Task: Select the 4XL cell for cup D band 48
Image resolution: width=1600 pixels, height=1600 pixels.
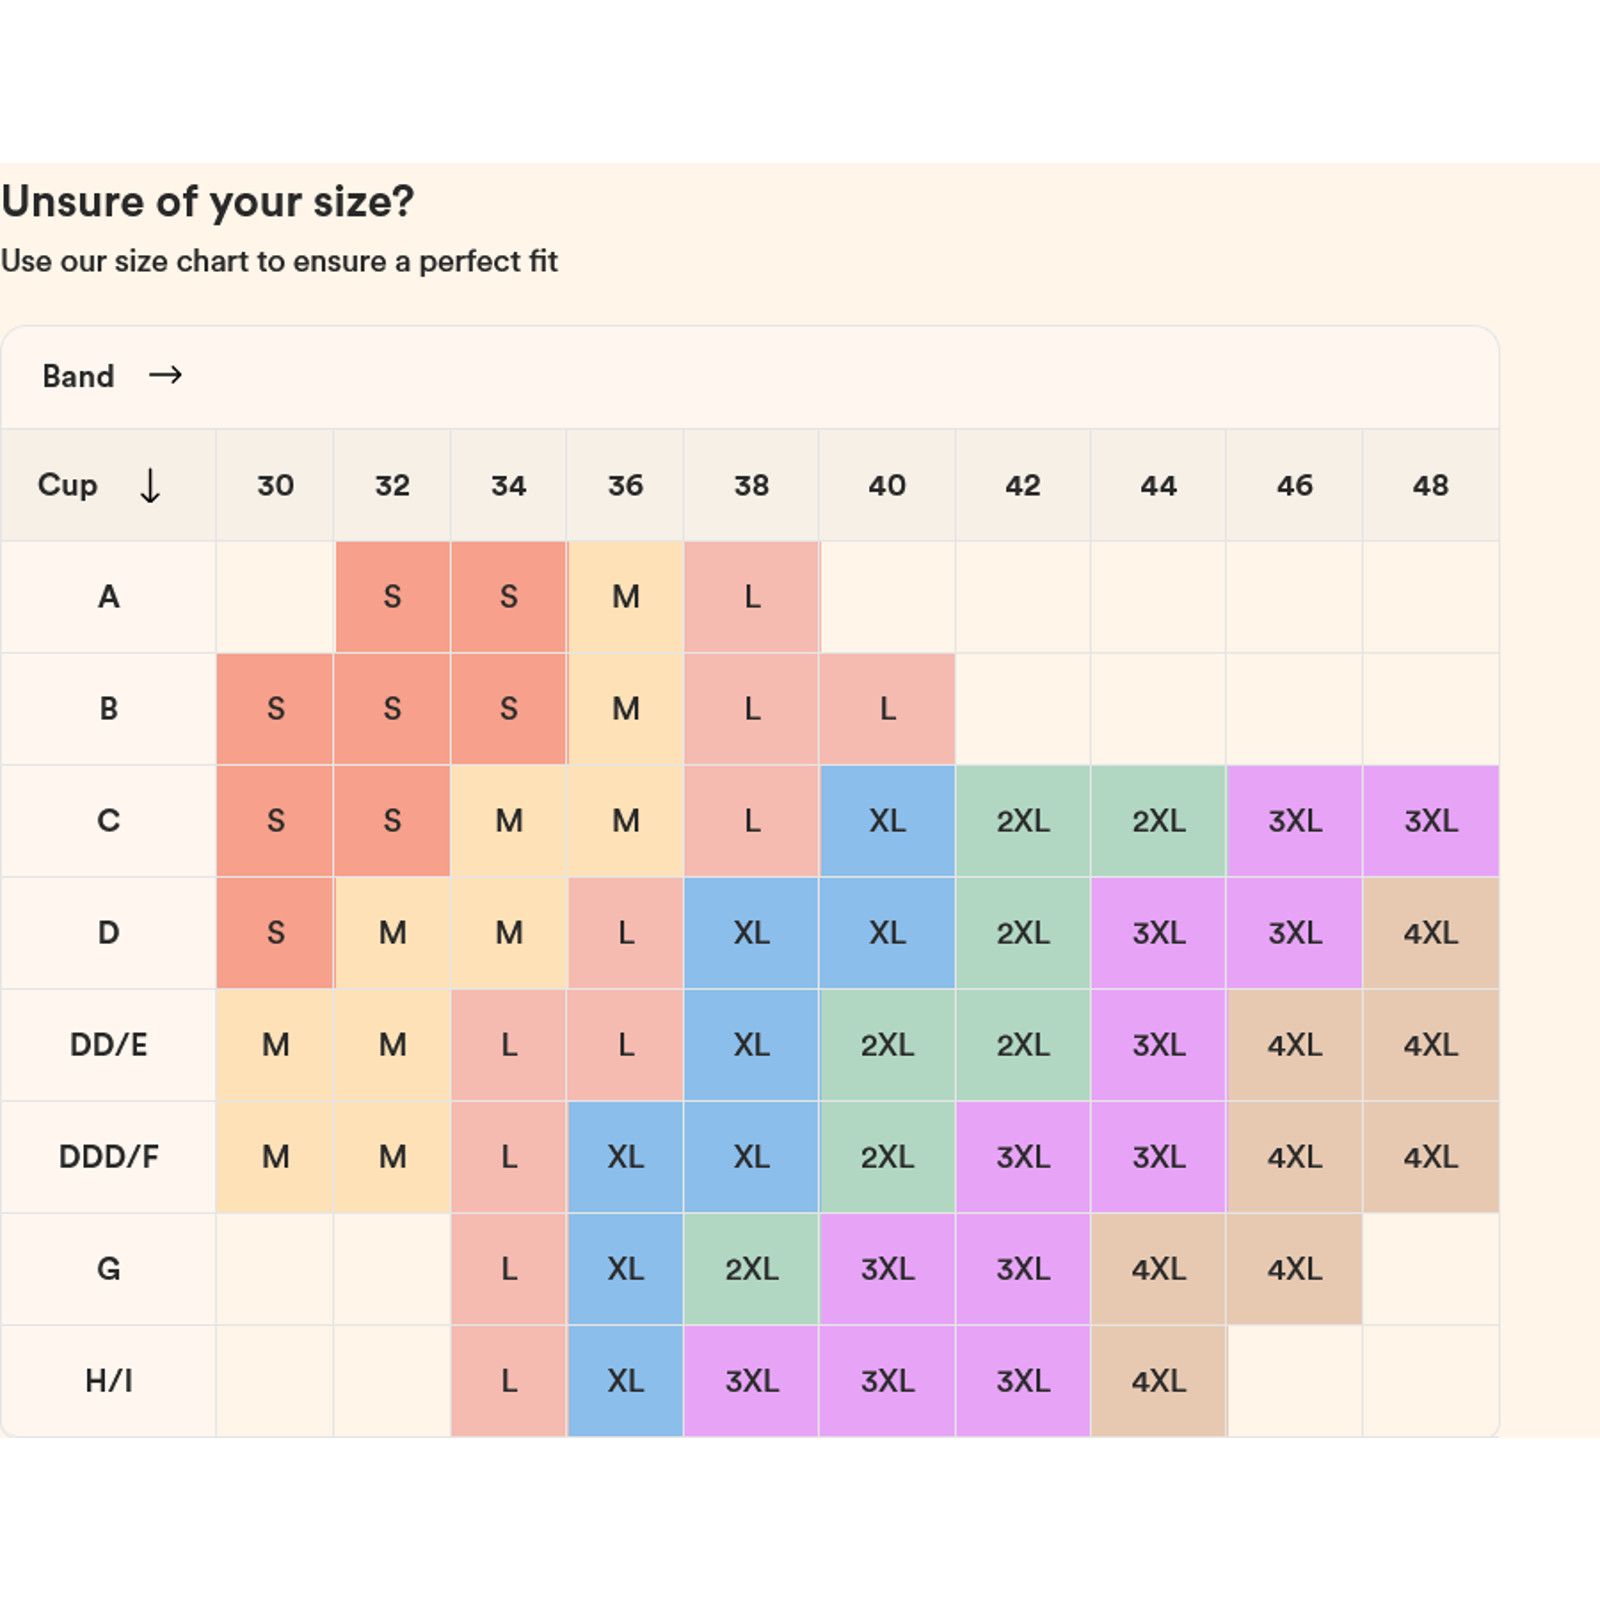Action: (x=1430, y=933)
